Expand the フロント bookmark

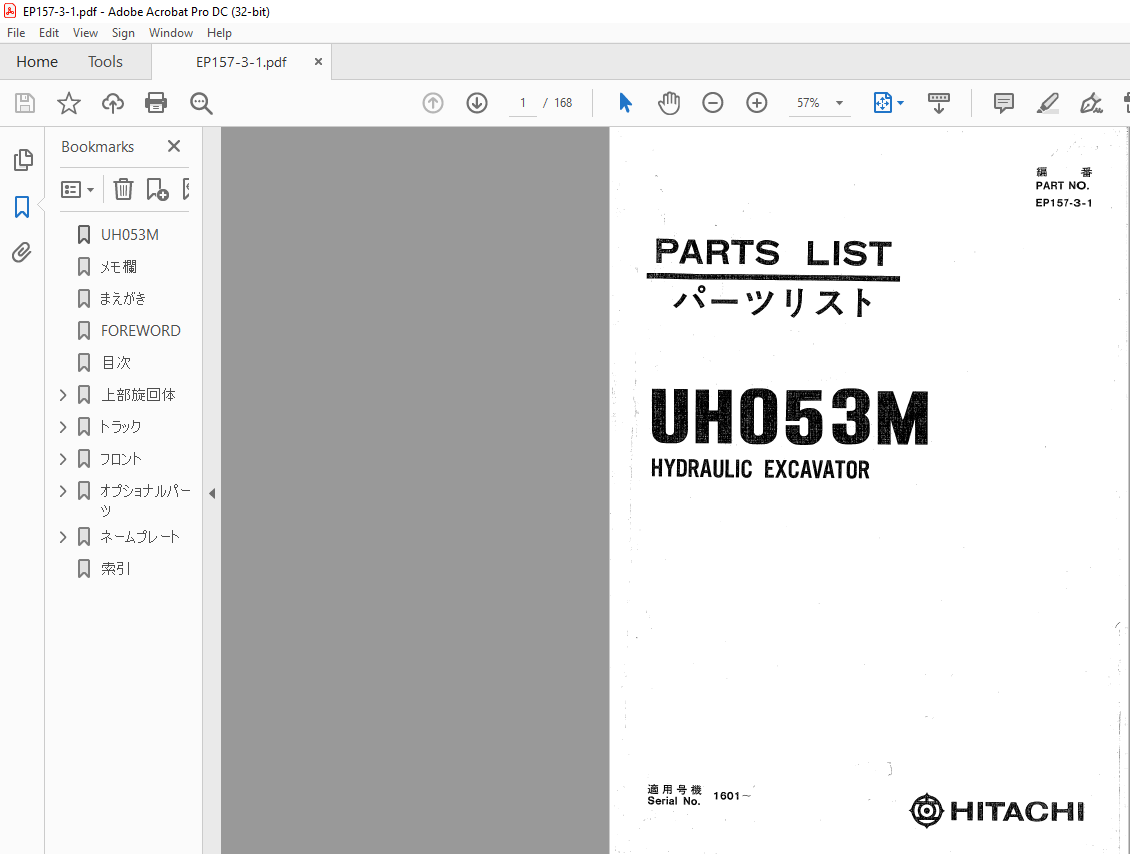coord(63,458)
